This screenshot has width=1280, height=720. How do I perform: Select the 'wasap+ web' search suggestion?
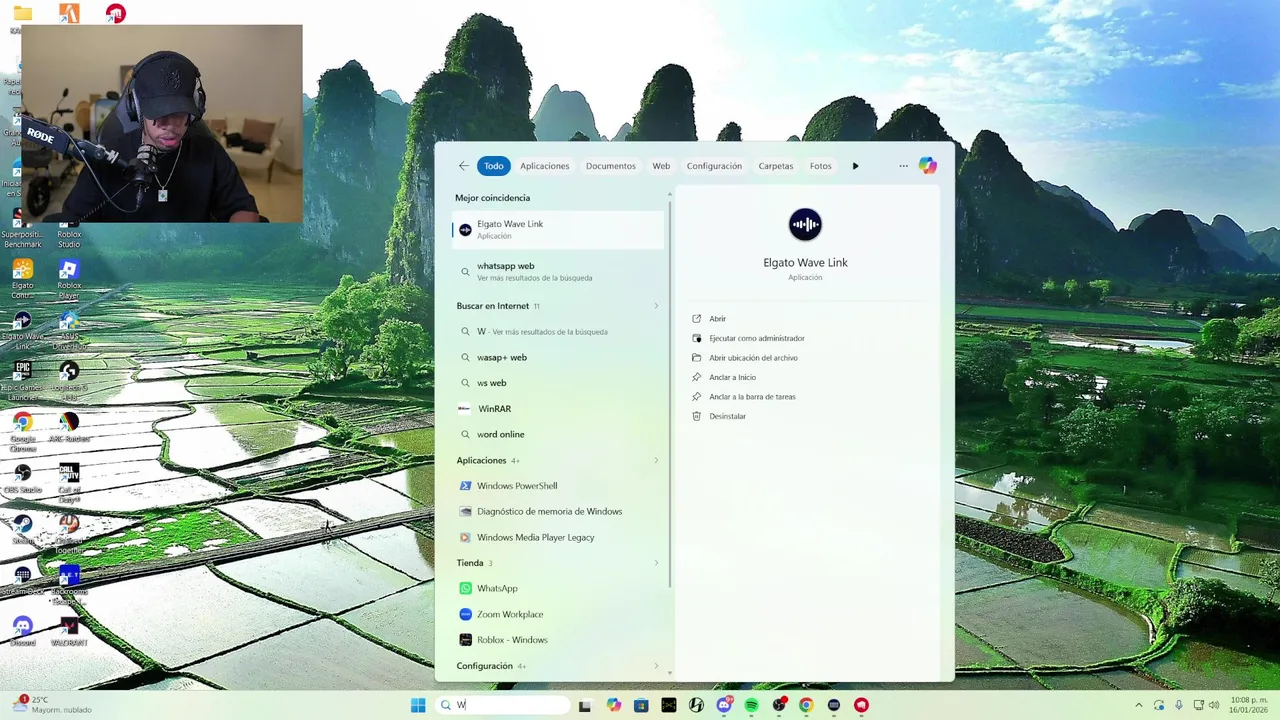557,357
